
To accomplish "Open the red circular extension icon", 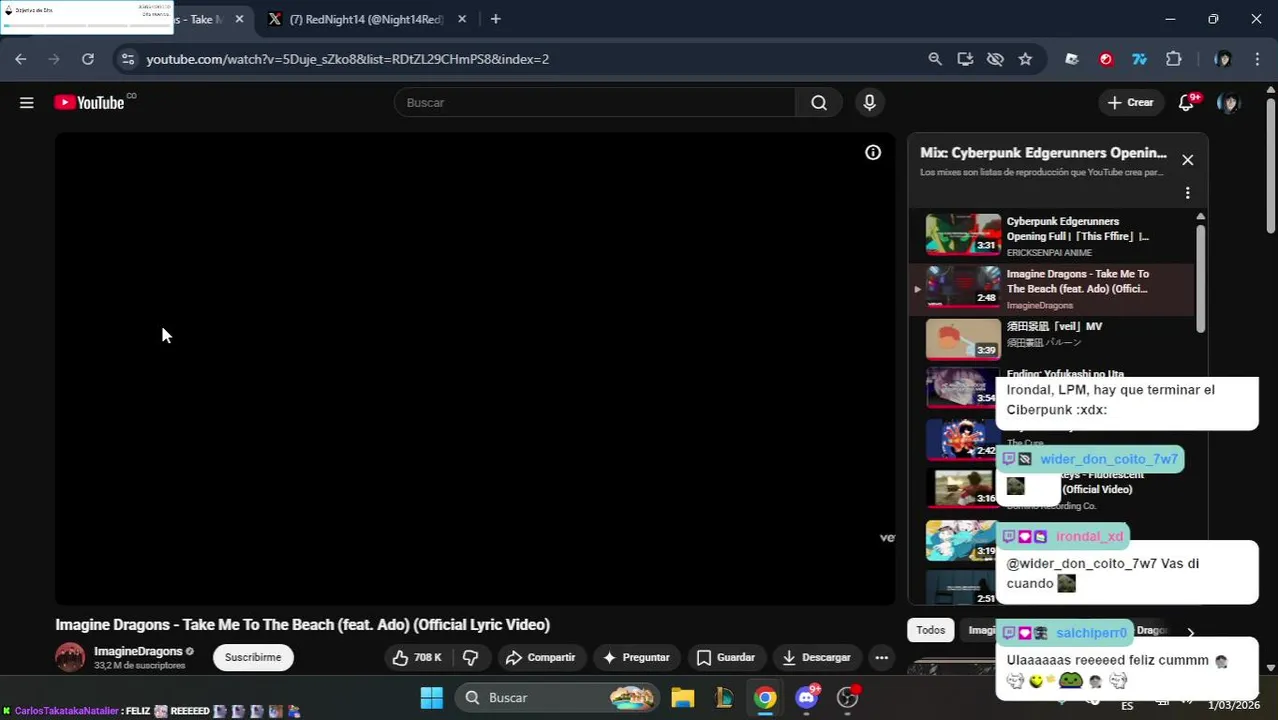I will 1106,59.
